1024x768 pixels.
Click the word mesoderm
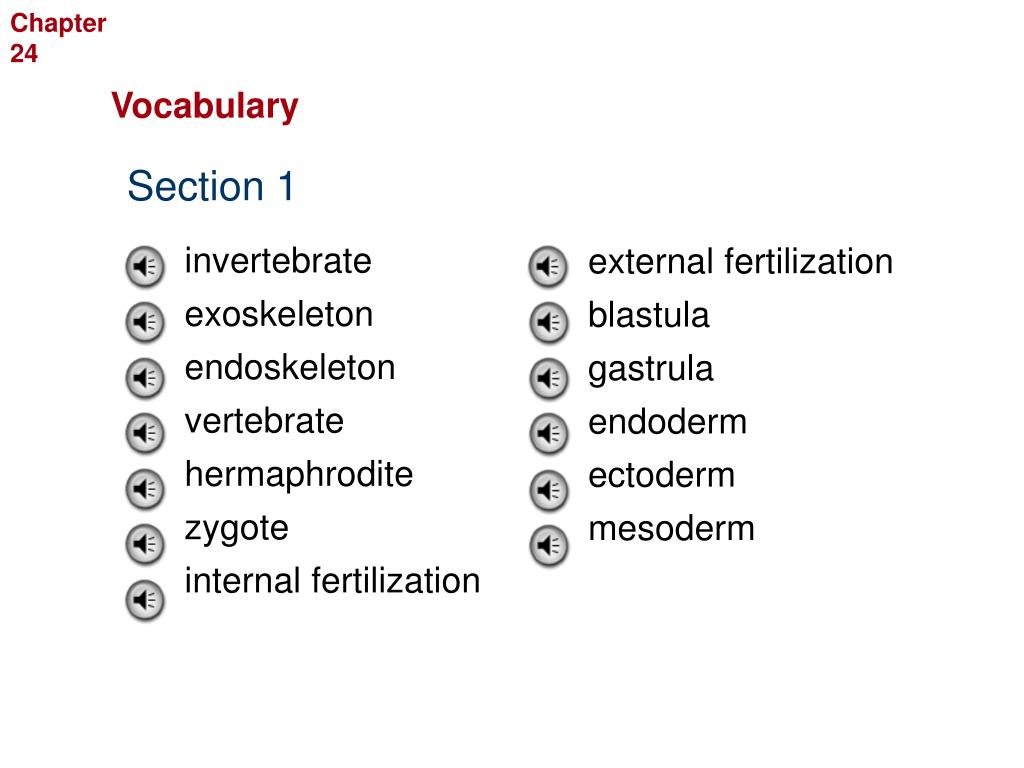coord(671,529)
